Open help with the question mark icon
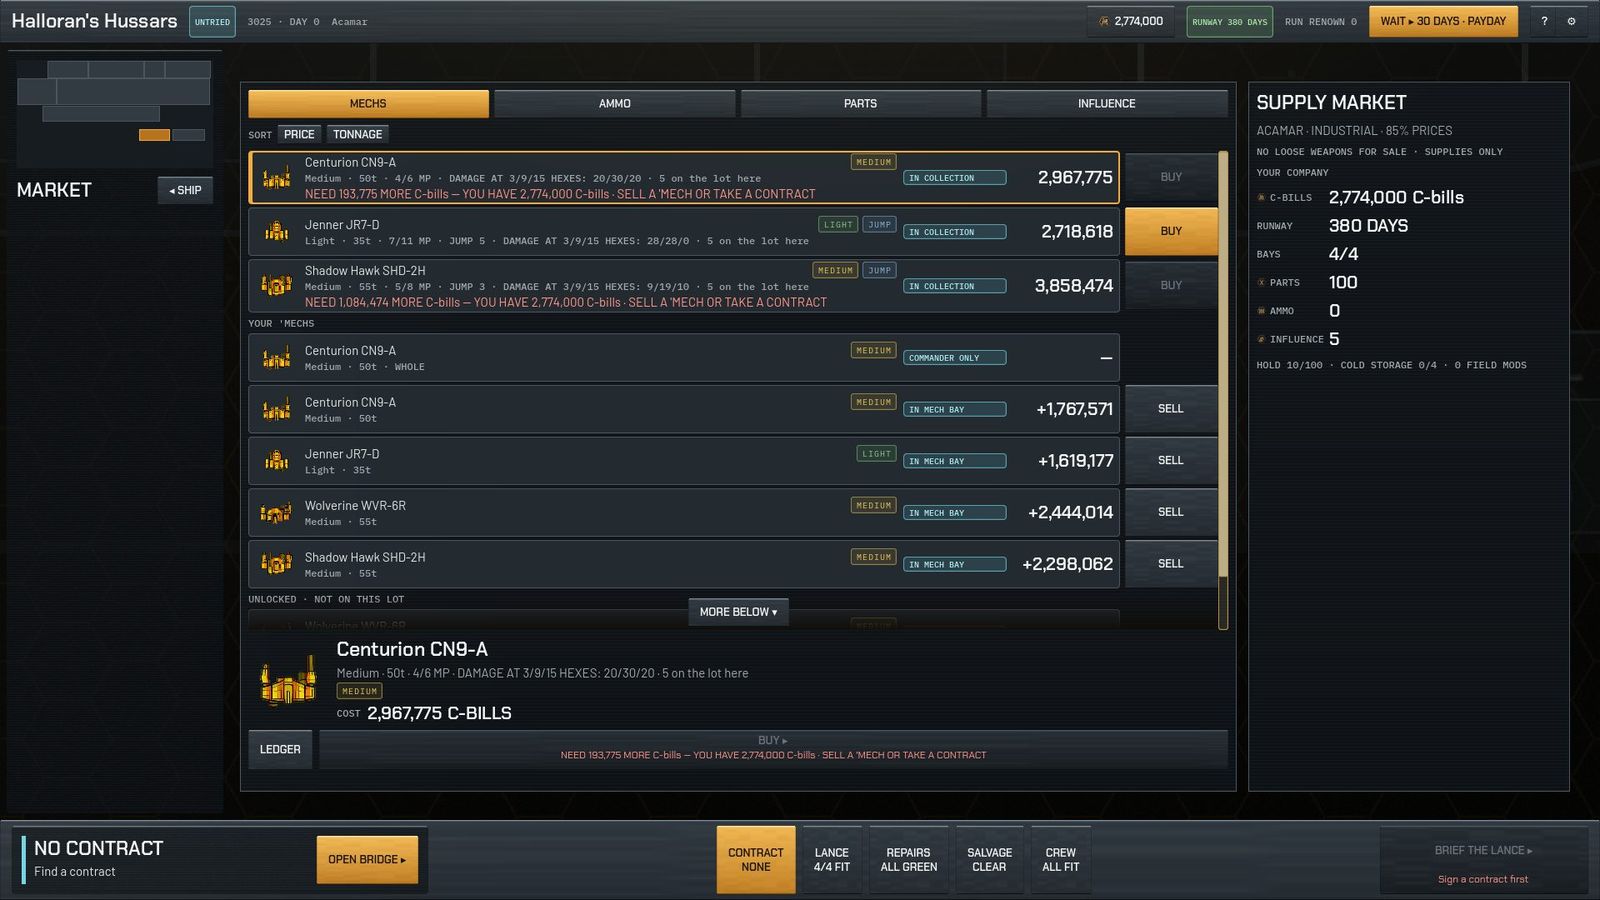This screenshot has width=1600, height=900. point(1544,21)
